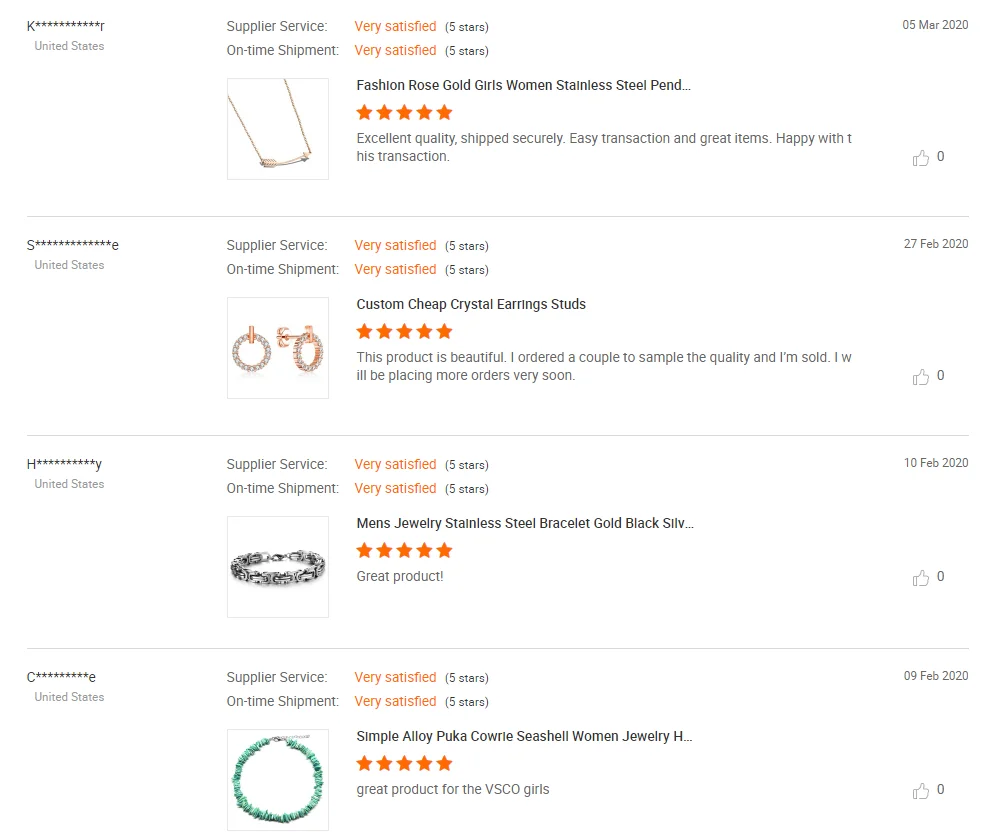View the crystal earrings studs image

click(278, 348)
